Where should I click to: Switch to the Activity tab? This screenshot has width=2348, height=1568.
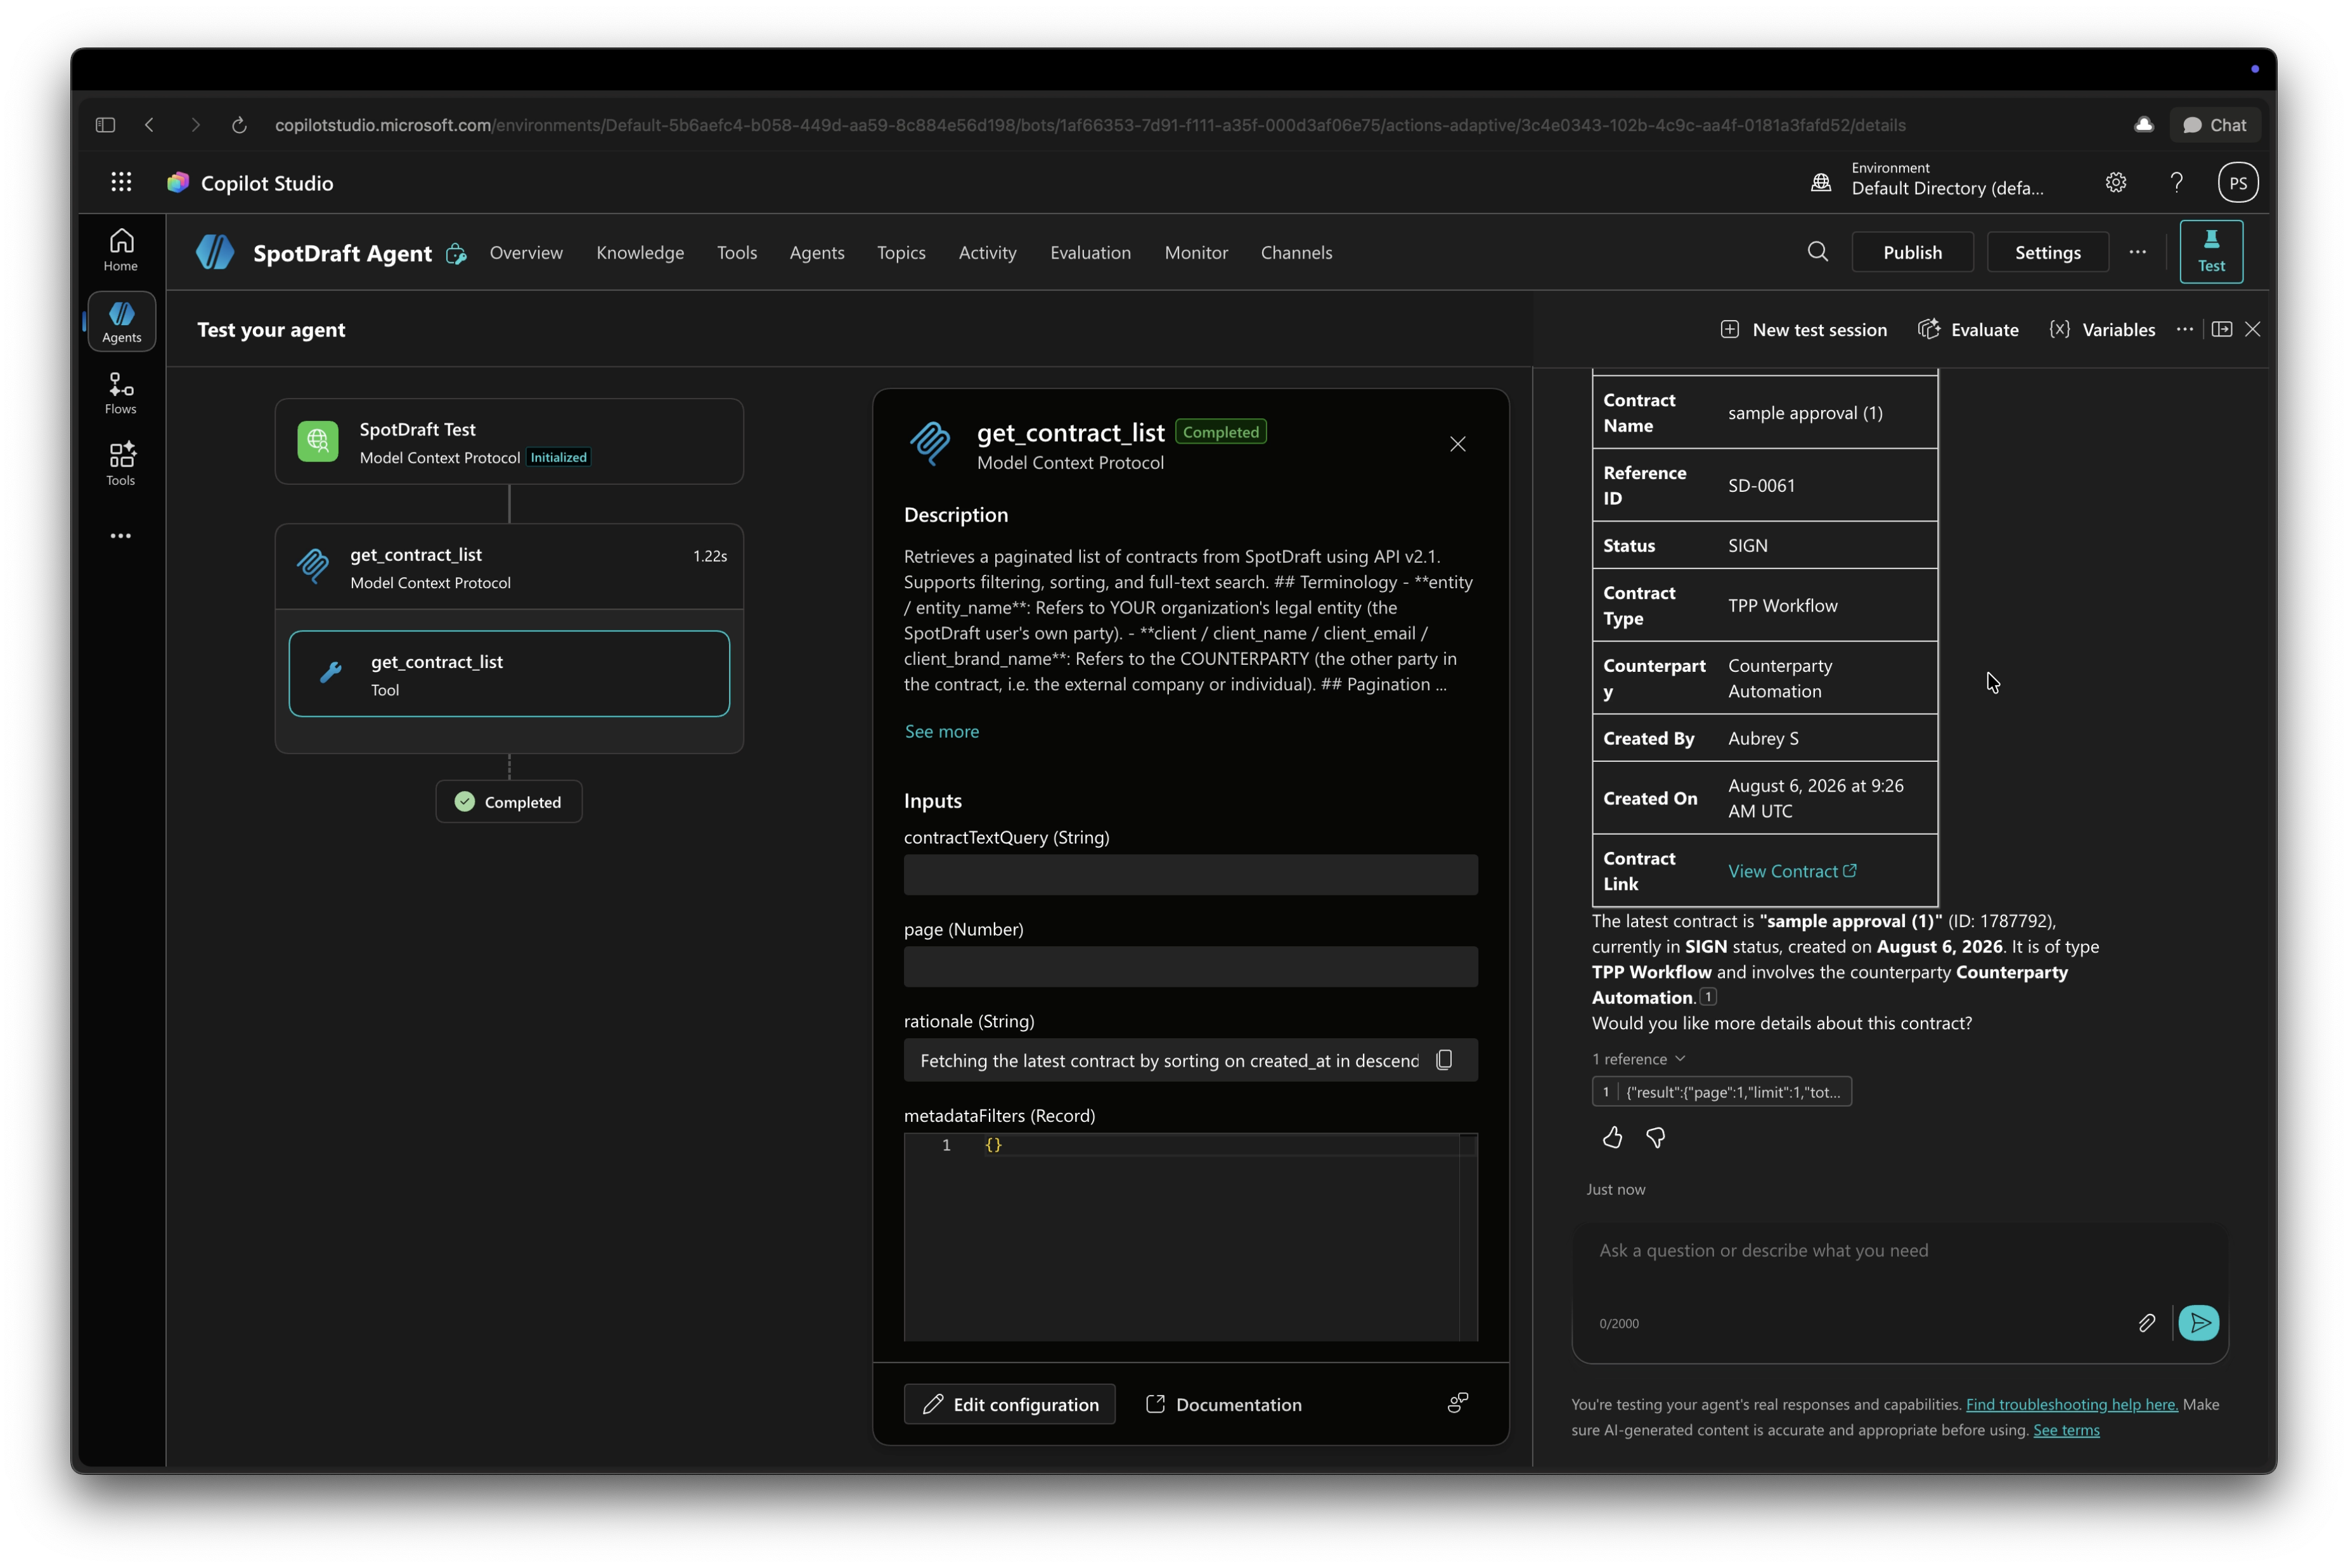pyautogui.click(x=987, y=252)
